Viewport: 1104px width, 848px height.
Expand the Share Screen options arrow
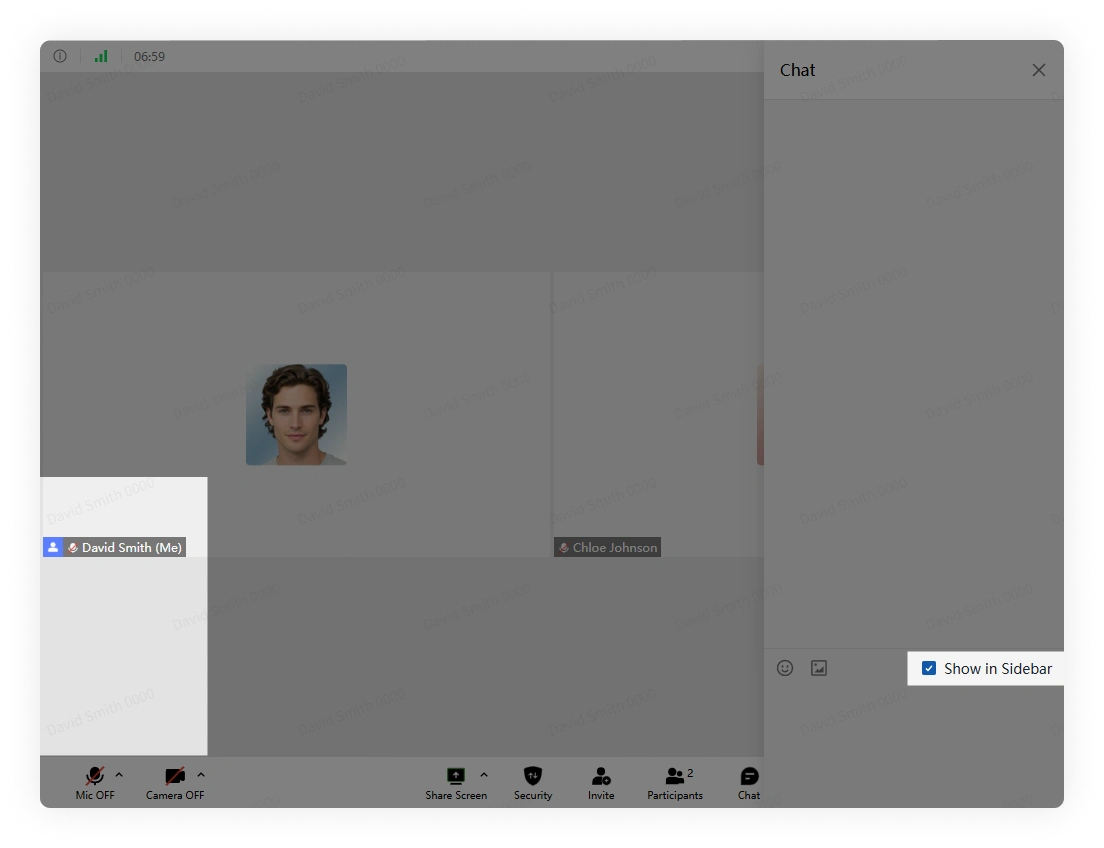pos(484,775)
